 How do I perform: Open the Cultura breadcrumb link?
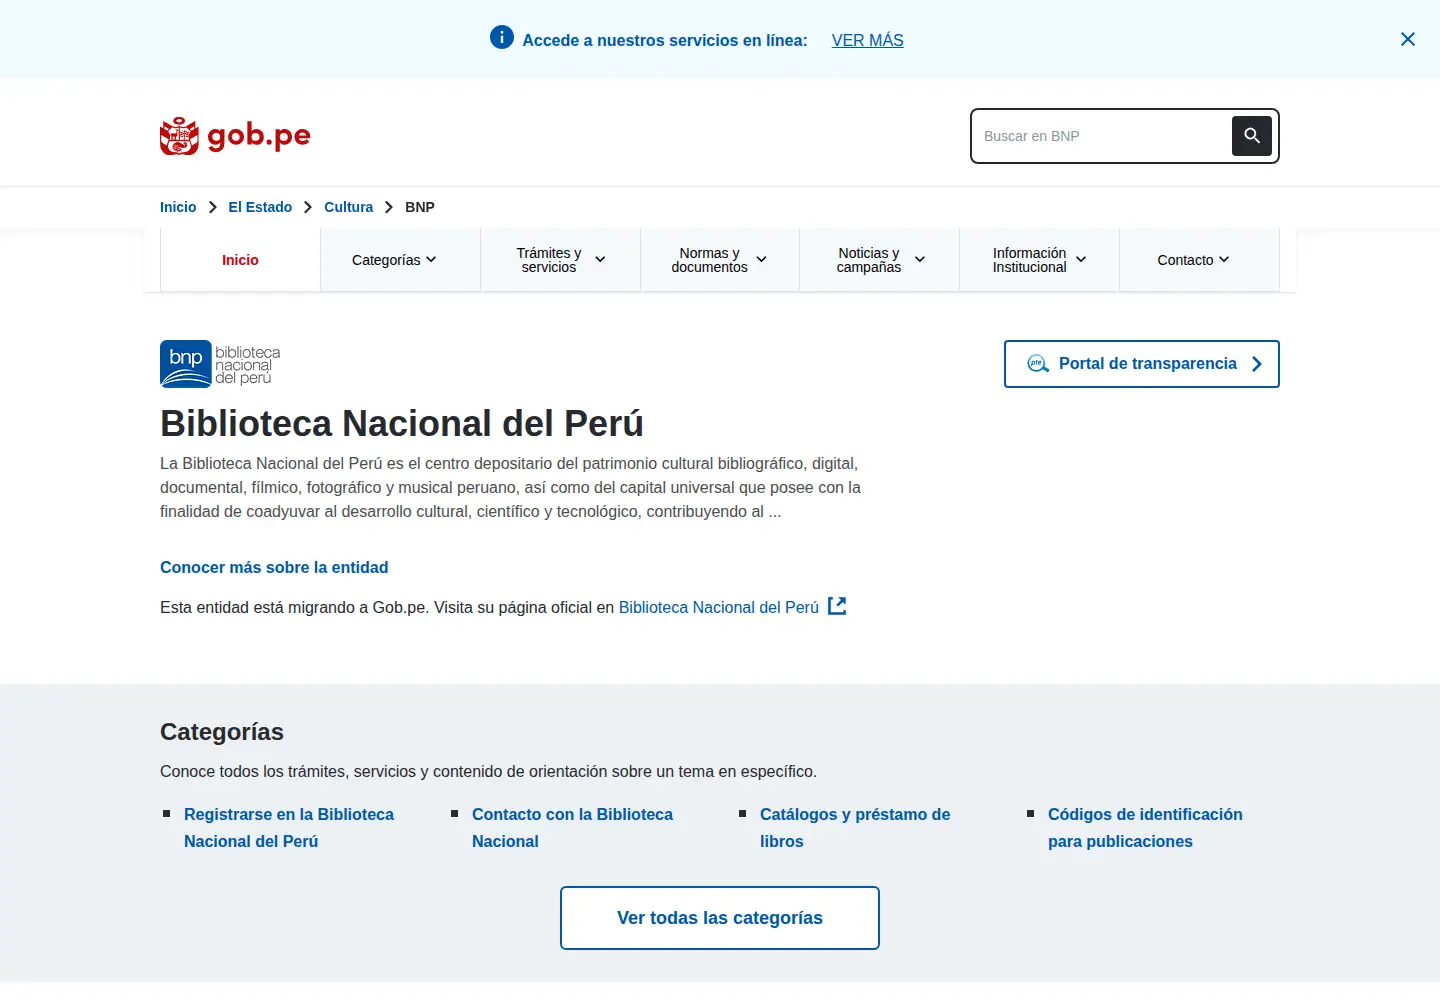(x=348, y=207)
